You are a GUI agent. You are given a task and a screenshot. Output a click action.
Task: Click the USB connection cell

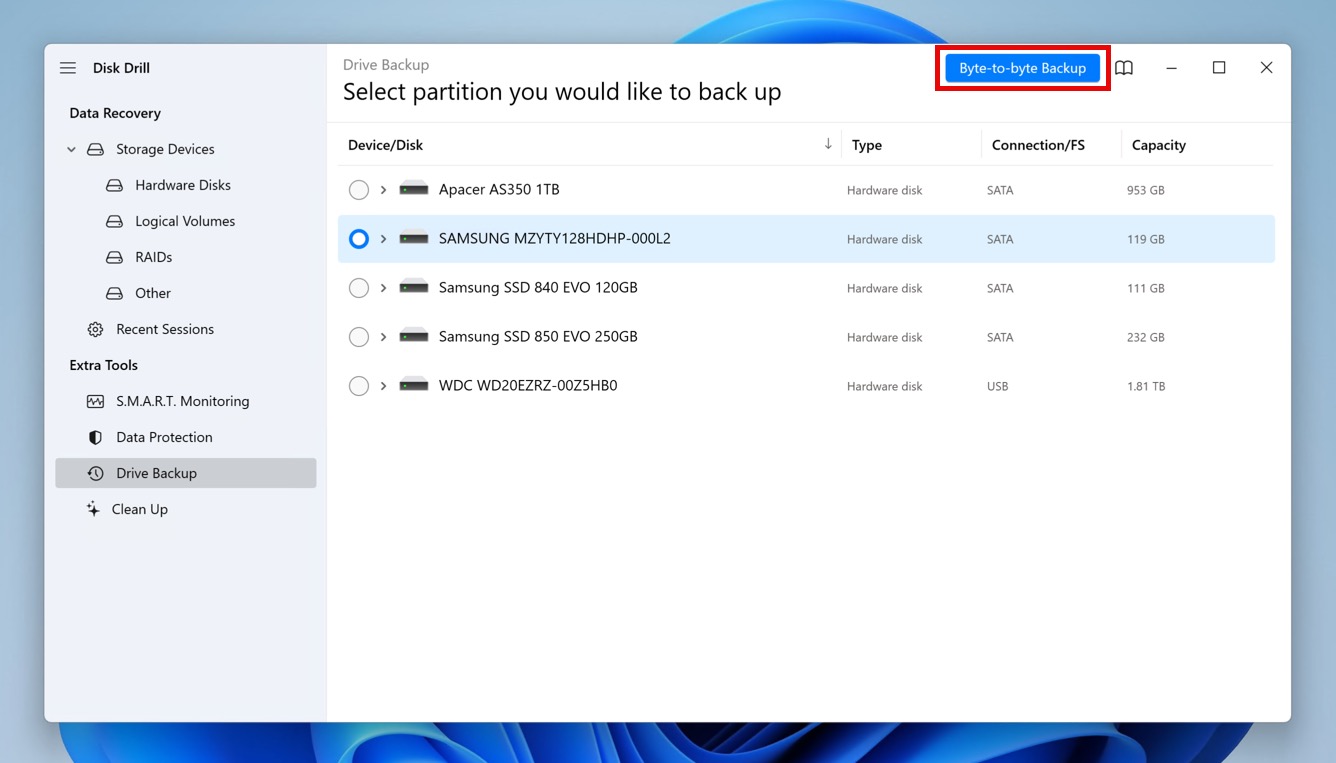coord(998,386)
